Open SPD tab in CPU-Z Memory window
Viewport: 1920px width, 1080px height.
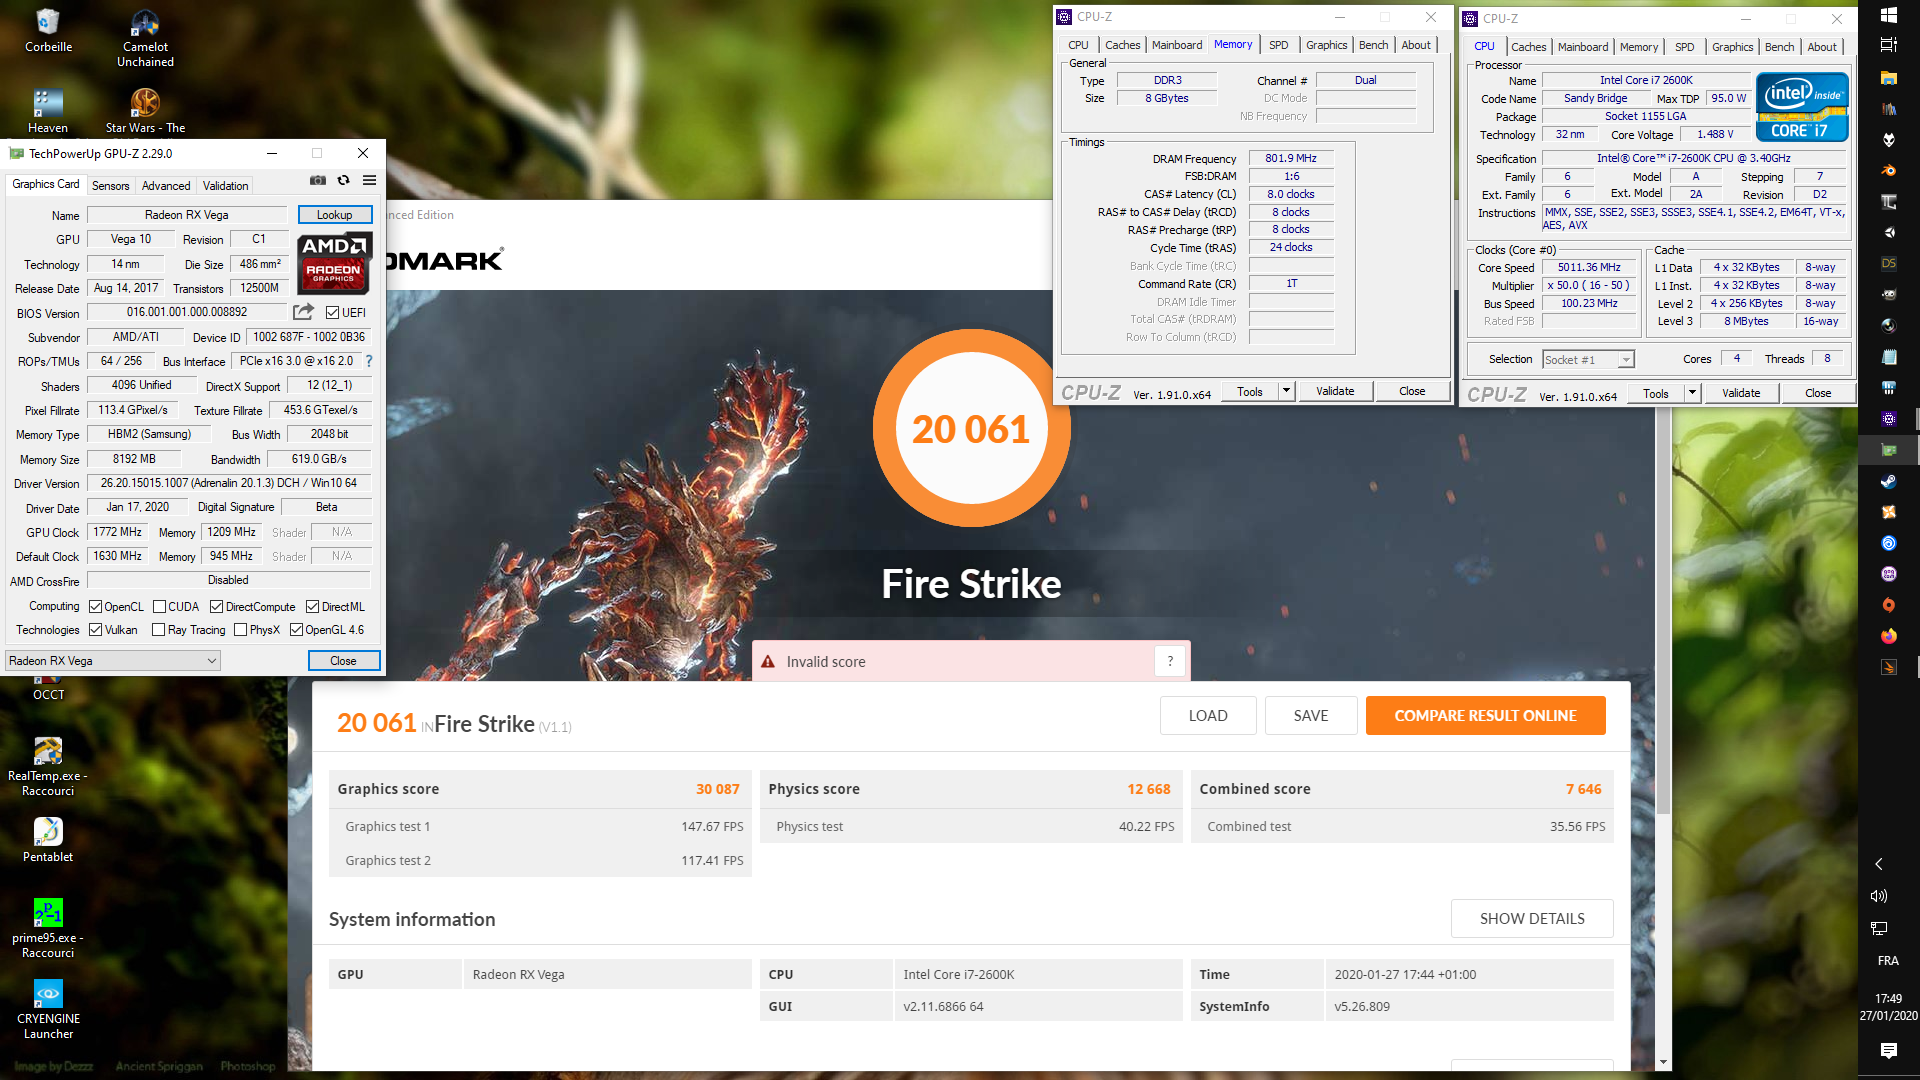pos(1278,45)
